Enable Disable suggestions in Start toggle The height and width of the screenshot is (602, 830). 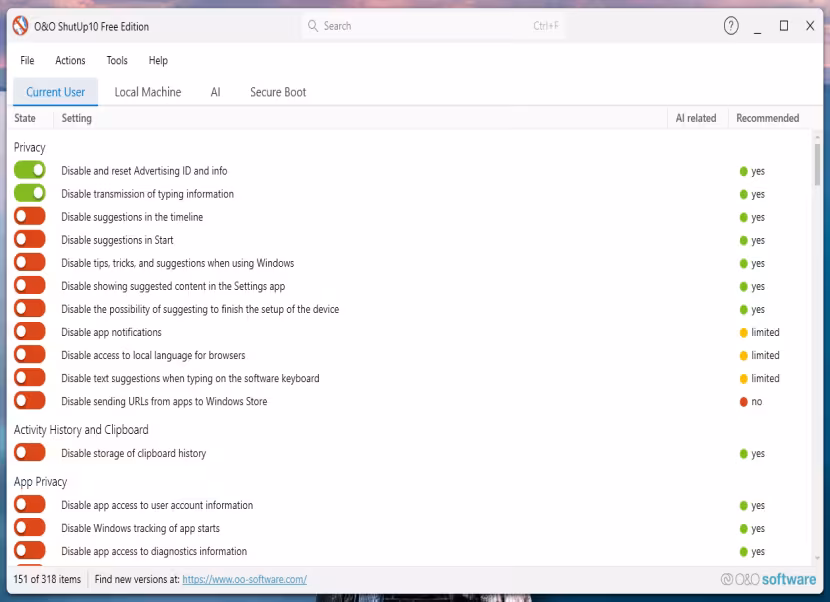(x=30, y=239)
